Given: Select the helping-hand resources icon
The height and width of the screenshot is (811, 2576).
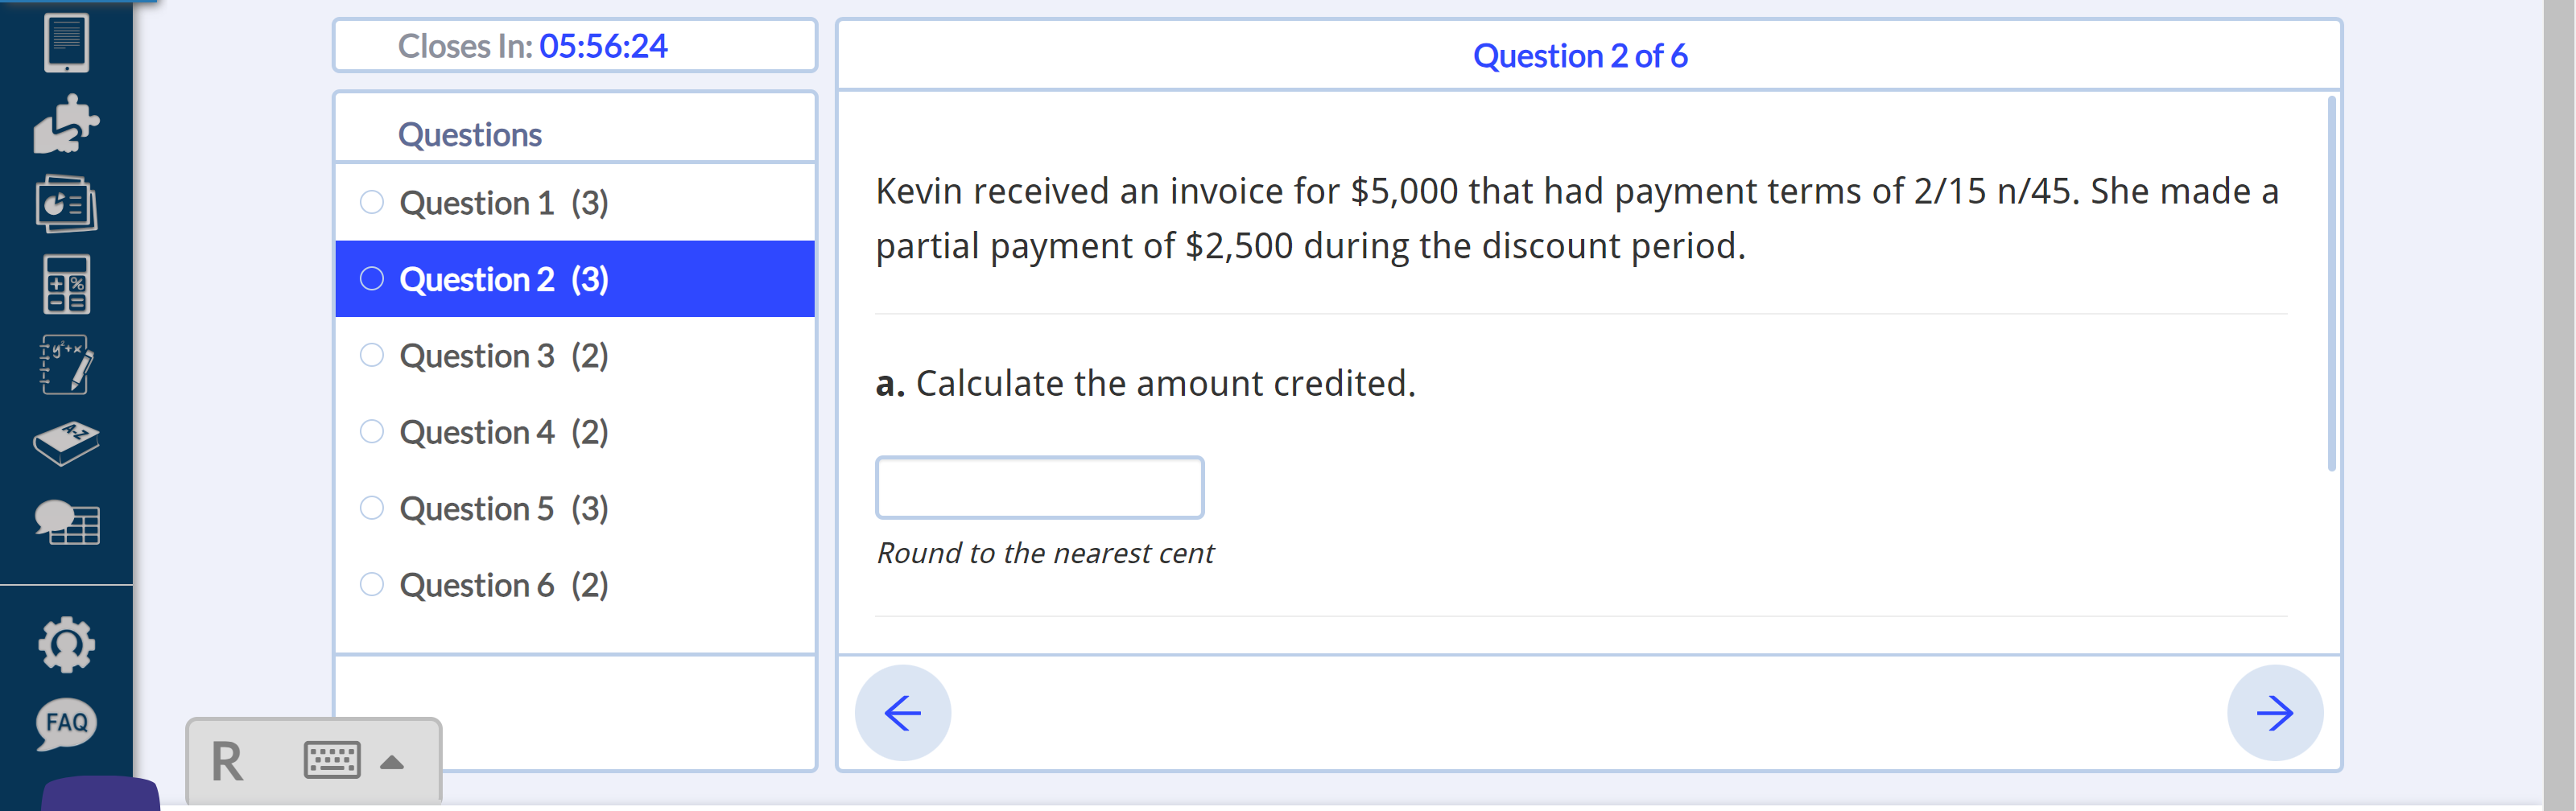Looking at the screenshot, I should pyautogui.click(x=64, y=124).
